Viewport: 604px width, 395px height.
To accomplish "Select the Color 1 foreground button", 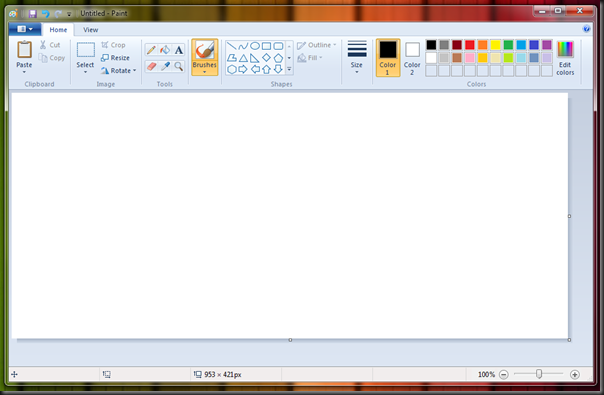I will [388, 58].
